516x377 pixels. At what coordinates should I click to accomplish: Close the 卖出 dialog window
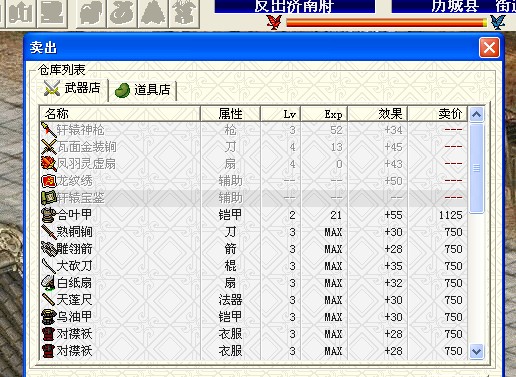tap(489, 48)
